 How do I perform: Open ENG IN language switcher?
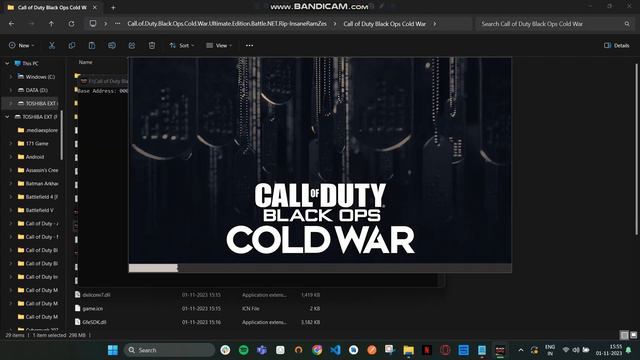point(550,350)
